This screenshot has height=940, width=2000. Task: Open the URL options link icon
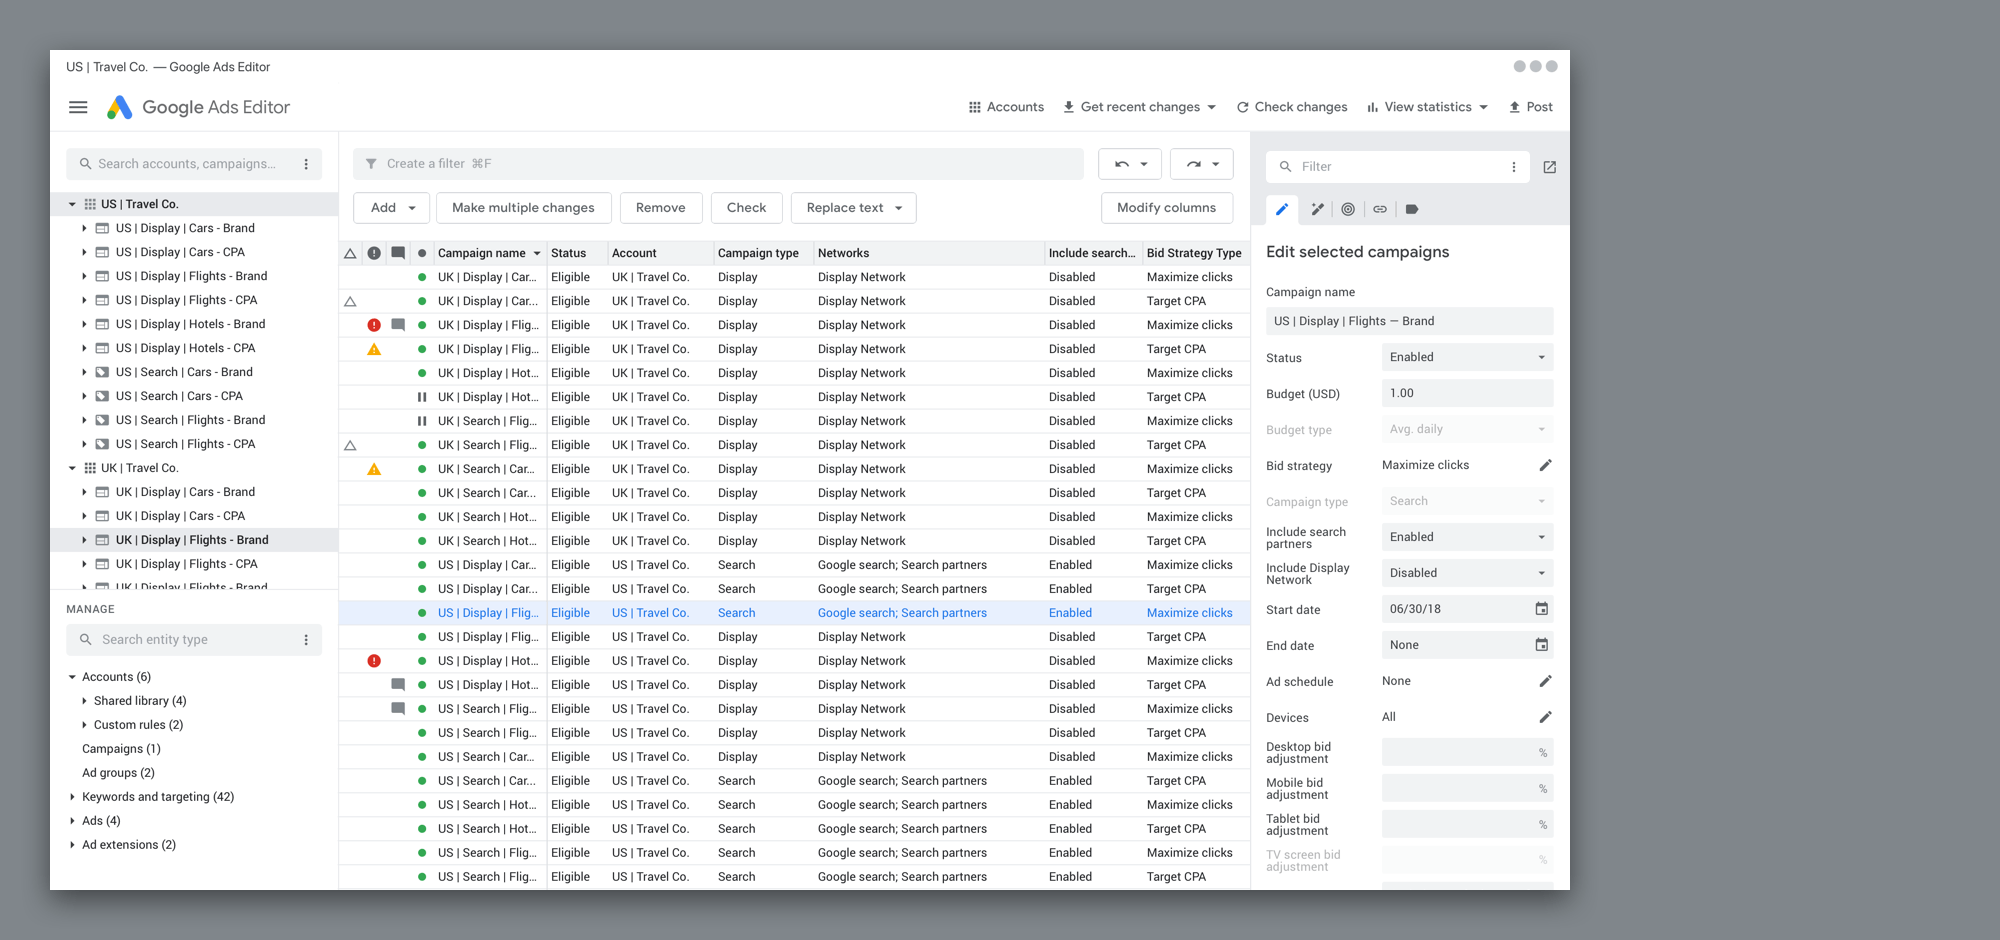(1380, 209)
